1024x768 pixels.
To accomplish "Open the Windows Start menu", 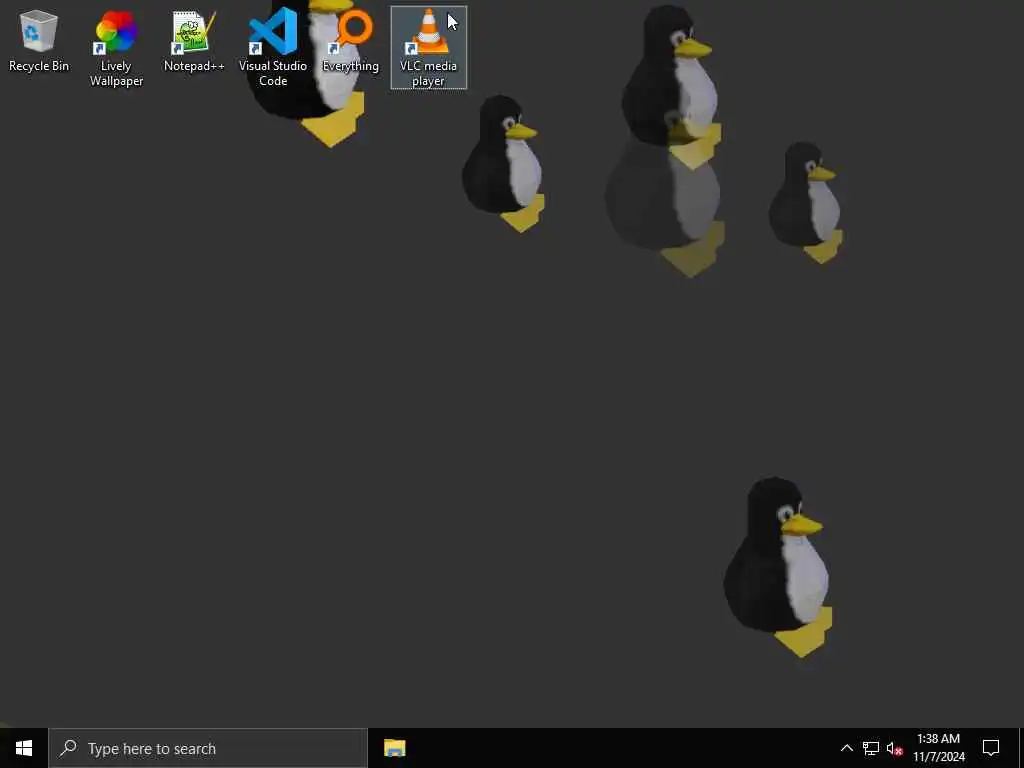I will click(24, 748).
